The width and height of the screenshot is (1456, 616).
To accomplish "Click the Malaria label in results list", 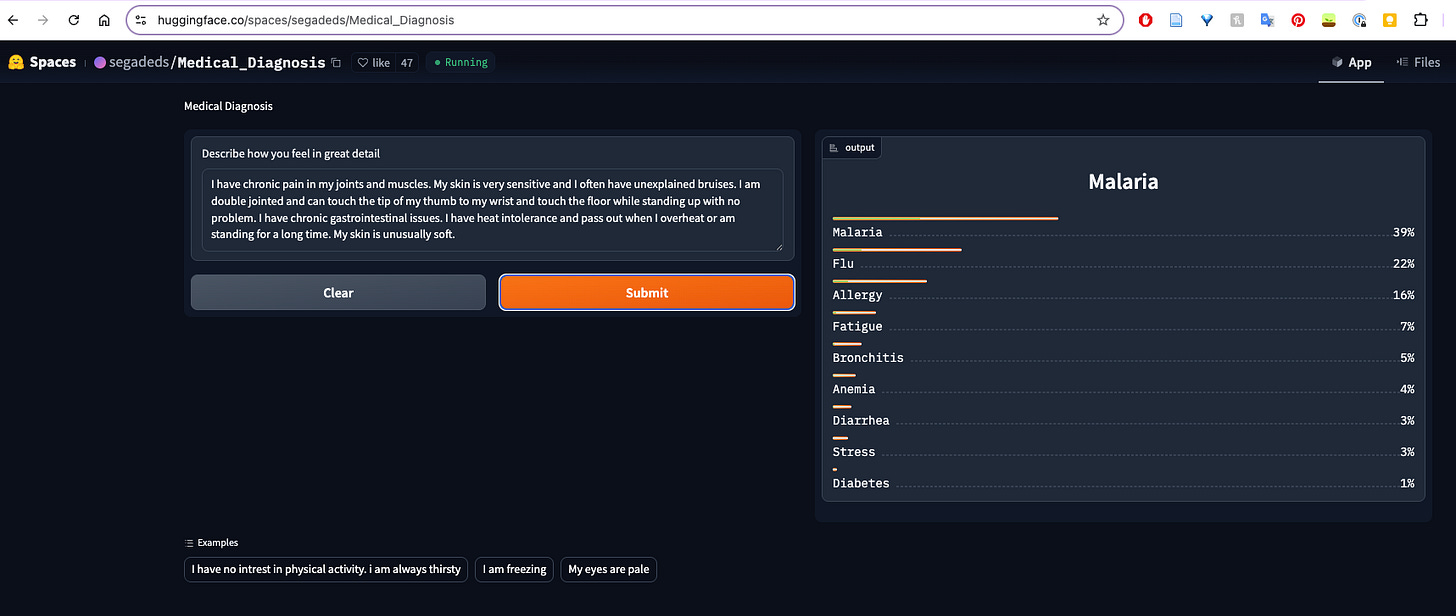I will click(857, 232).
